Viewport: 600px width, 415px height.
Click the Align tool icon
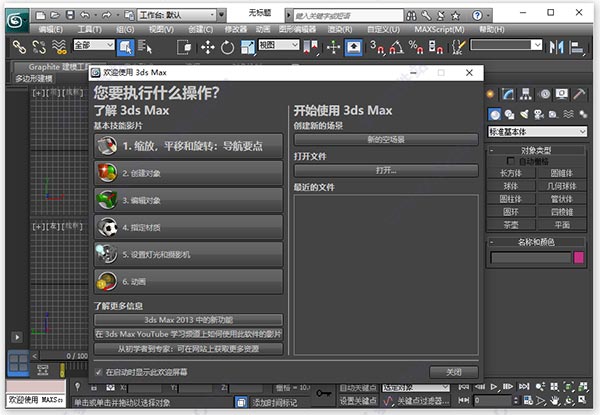[576, 48]
